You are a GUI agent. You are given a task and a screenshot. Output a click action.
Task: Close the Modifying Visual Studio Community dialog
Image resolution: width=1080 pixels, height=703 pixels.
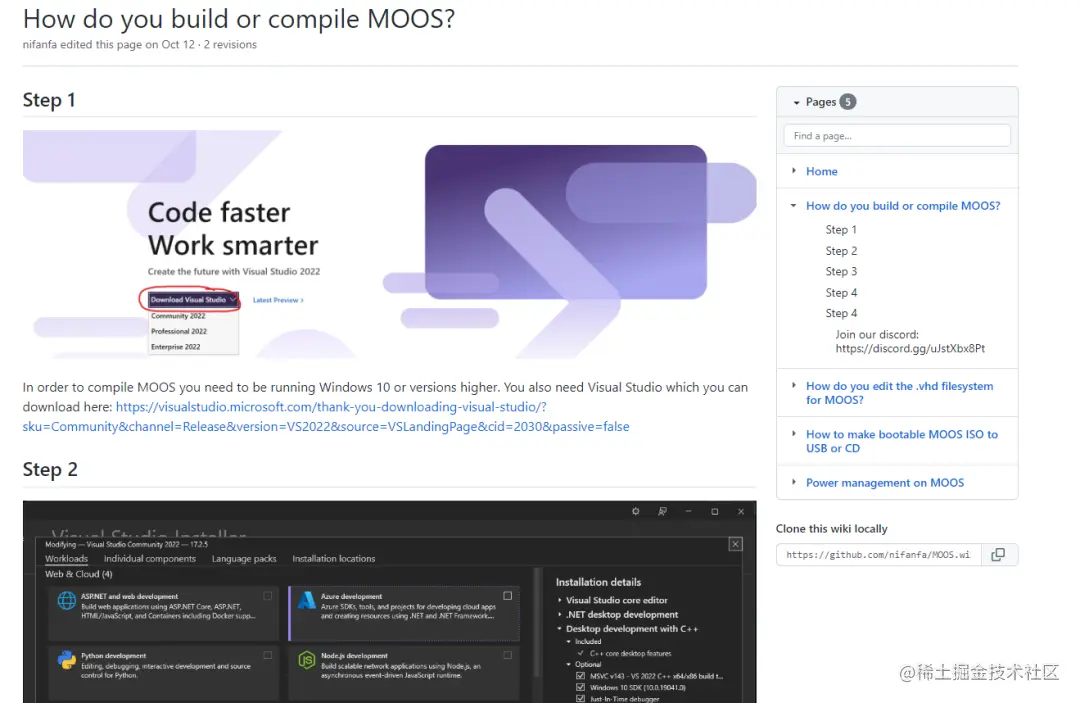coord(736,544)
